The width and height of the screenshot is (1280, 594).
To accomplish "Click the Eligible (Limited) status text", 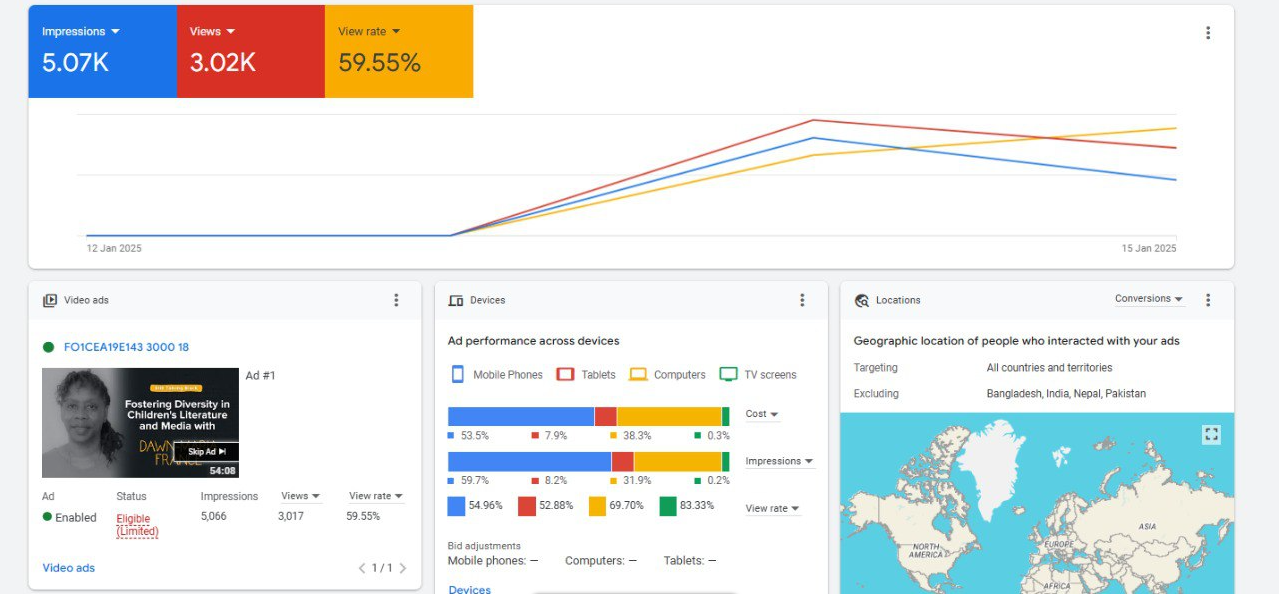I will pyautogui.click(x=137, y=525).
